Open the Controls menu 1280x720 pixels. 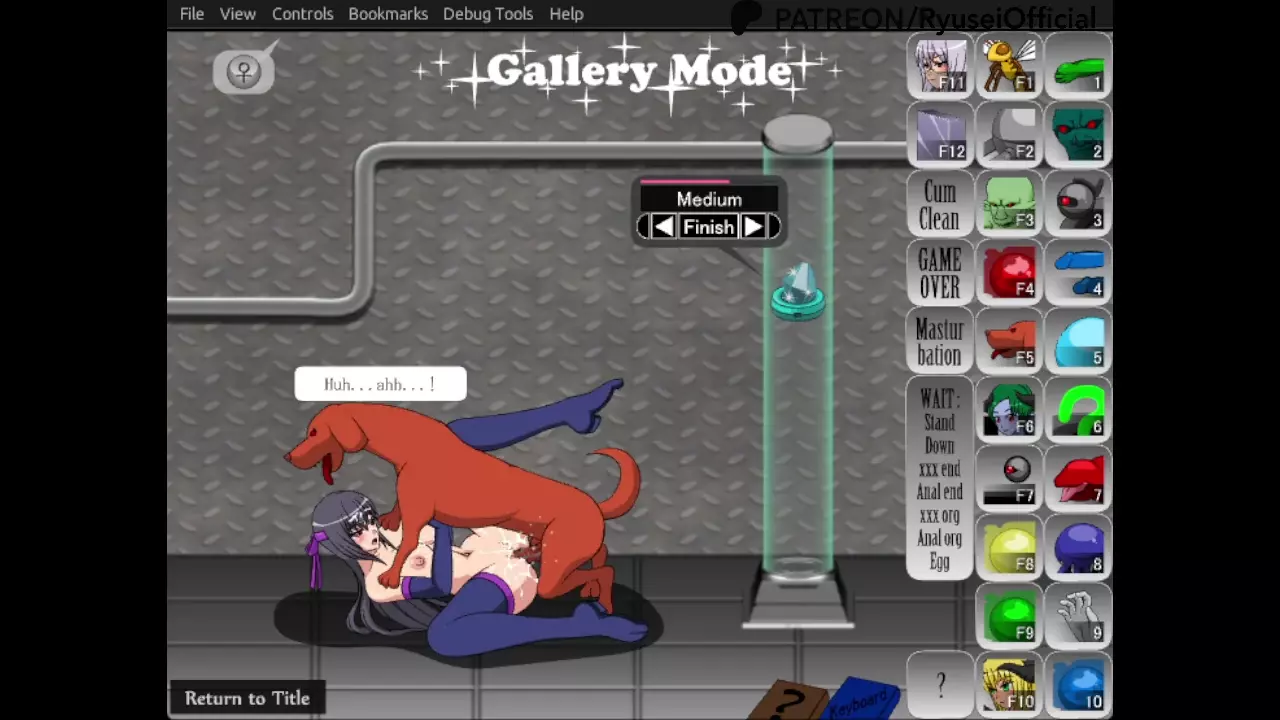tap(302, 14)
